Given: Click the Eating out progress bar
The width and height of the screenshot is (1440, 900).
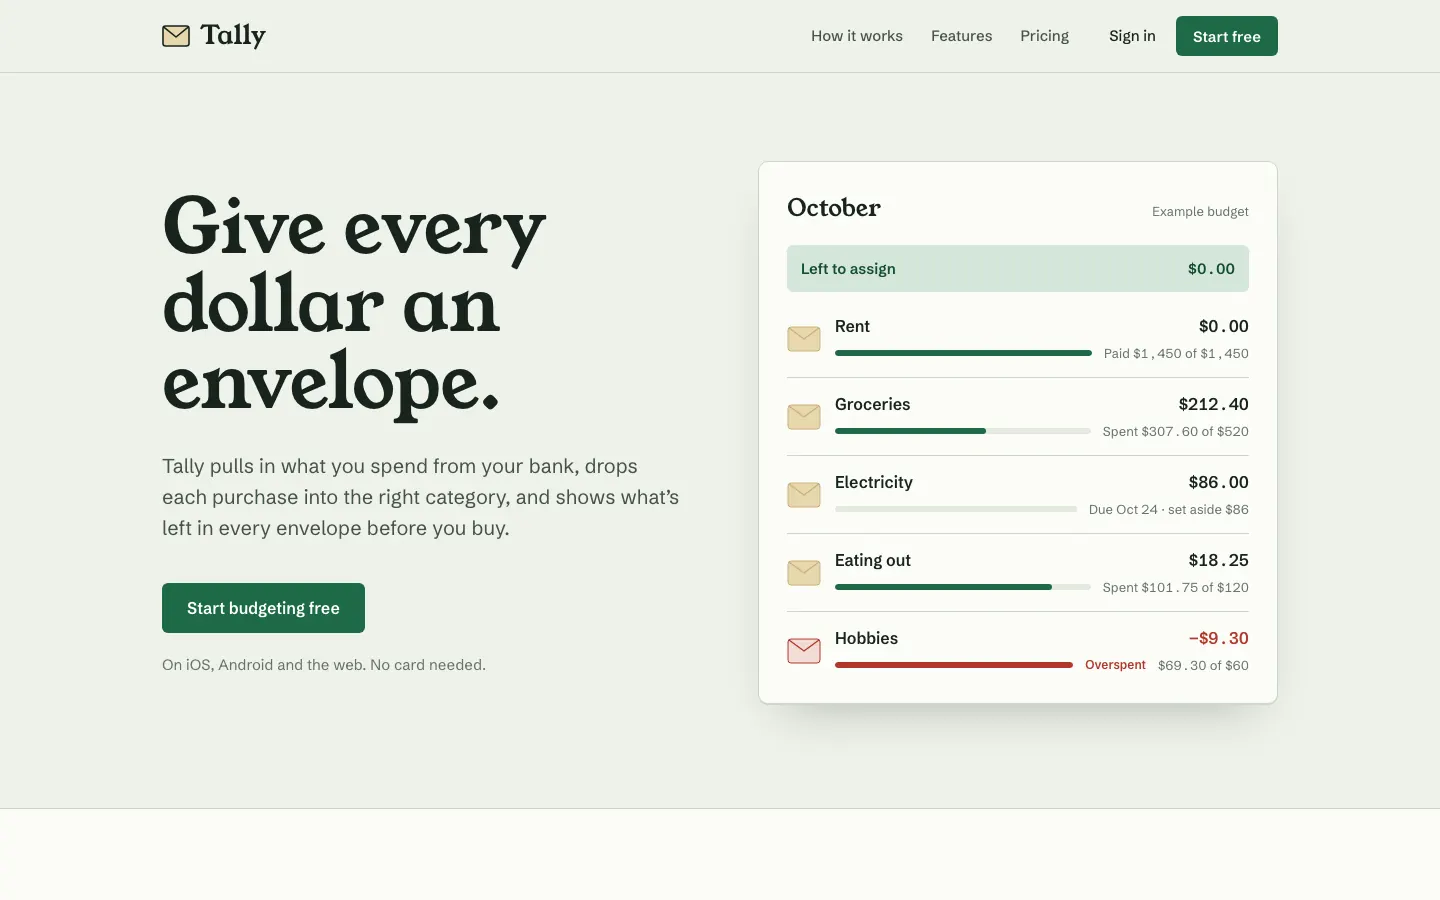Looking at the screenshot, I should coord(963,587).
